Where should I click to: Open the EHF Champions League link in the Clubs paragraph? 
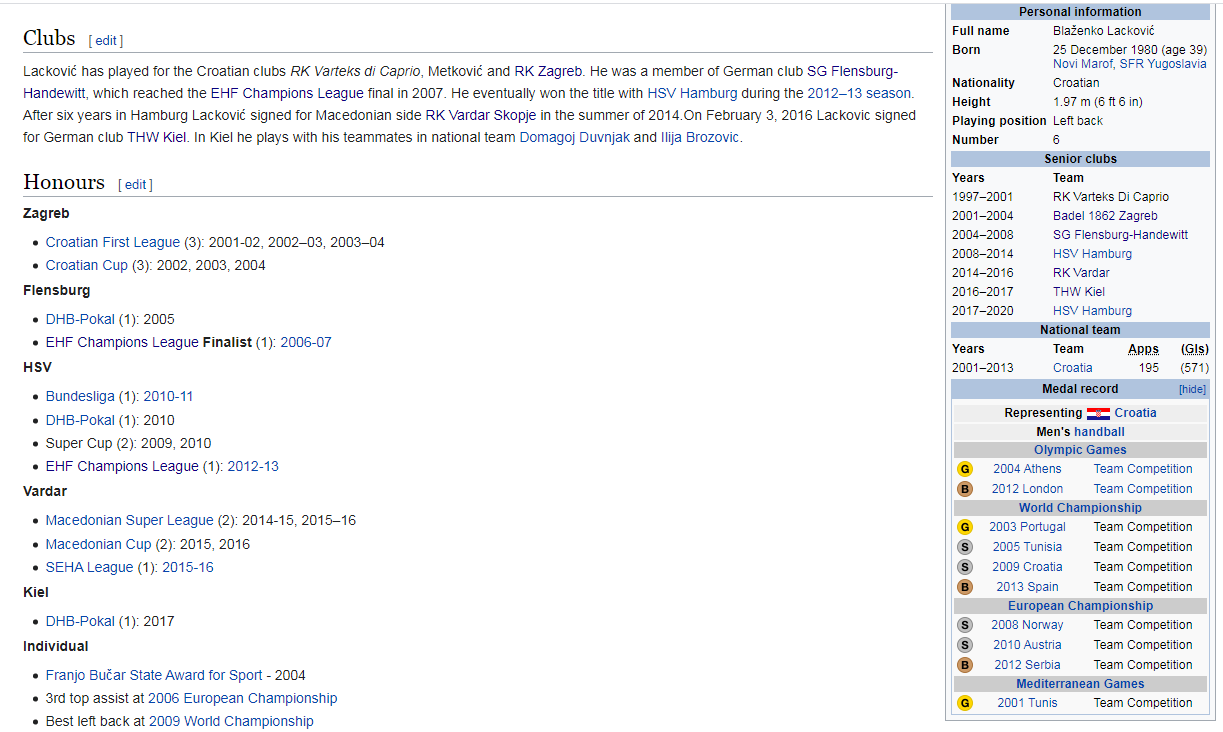click(286, 93)
